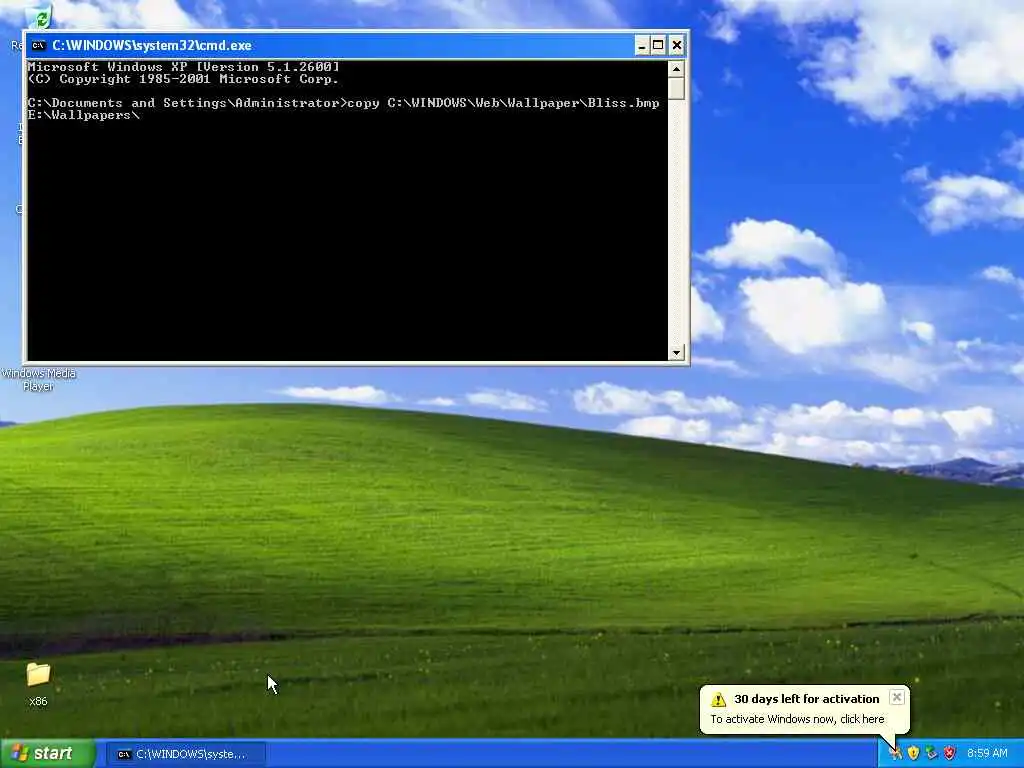Click the Windows activation keys tray icon

tap(895, 753)
